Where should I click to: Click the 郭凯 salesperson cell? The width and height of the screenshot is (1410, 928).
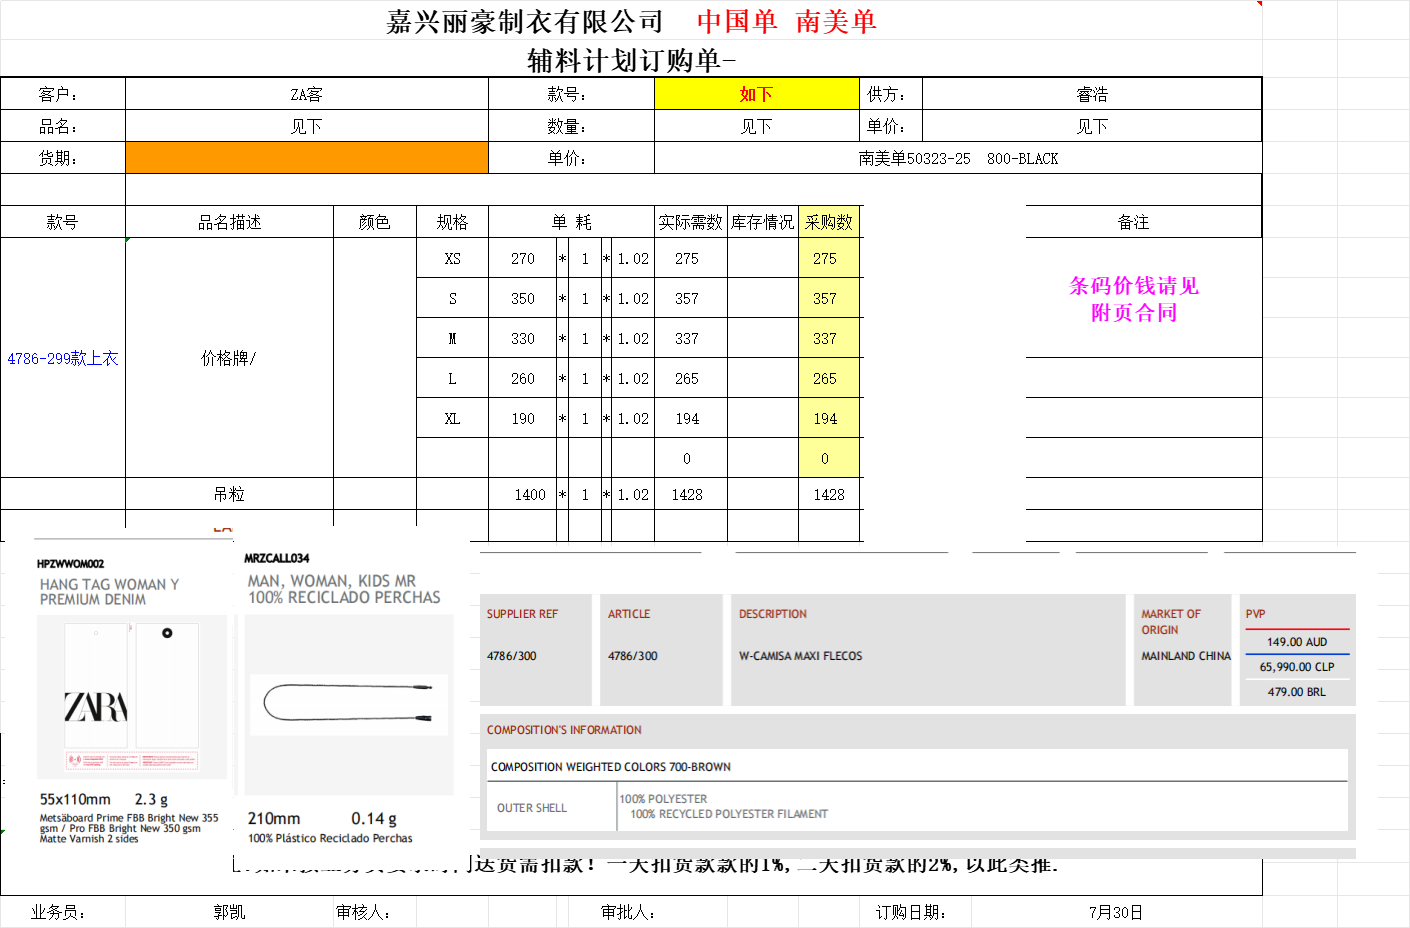click(229, 912)
